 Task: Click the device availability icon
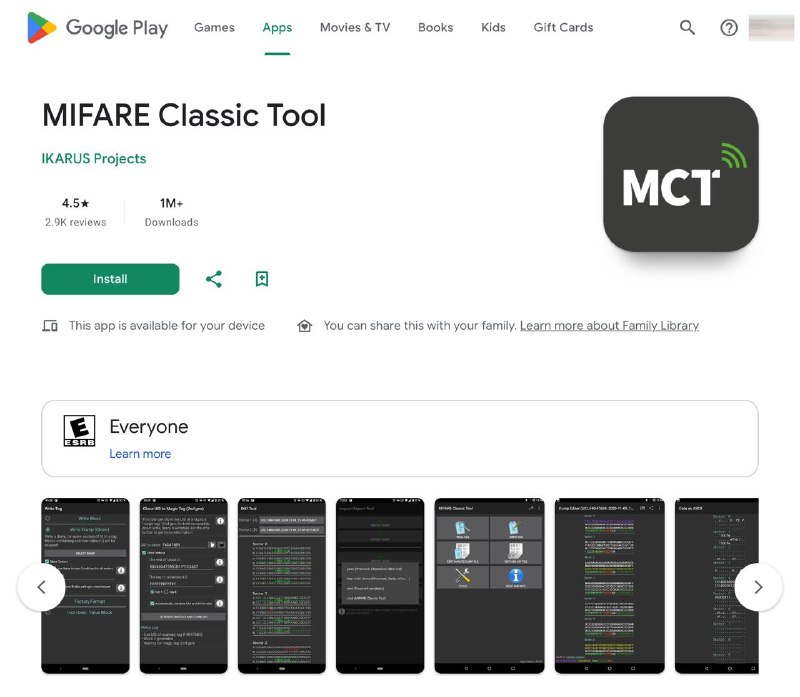pyautogui.click(x=50, y=326)
